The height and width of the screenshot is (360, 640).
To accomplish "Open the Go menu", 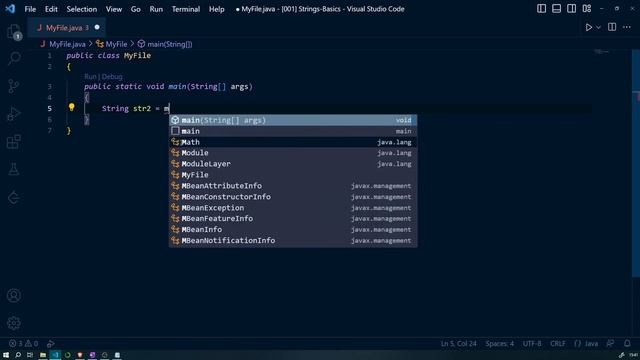I will pos(136,9).
